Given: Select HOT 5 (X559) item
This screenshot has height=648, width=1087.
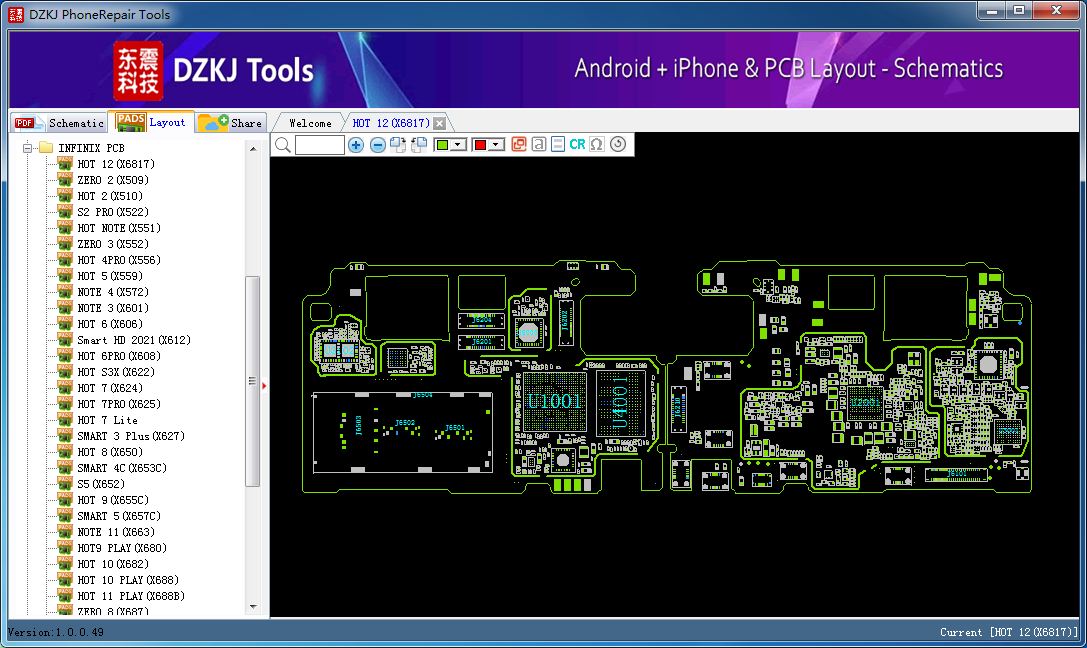Looking at the screenshot, I should 110,276.
